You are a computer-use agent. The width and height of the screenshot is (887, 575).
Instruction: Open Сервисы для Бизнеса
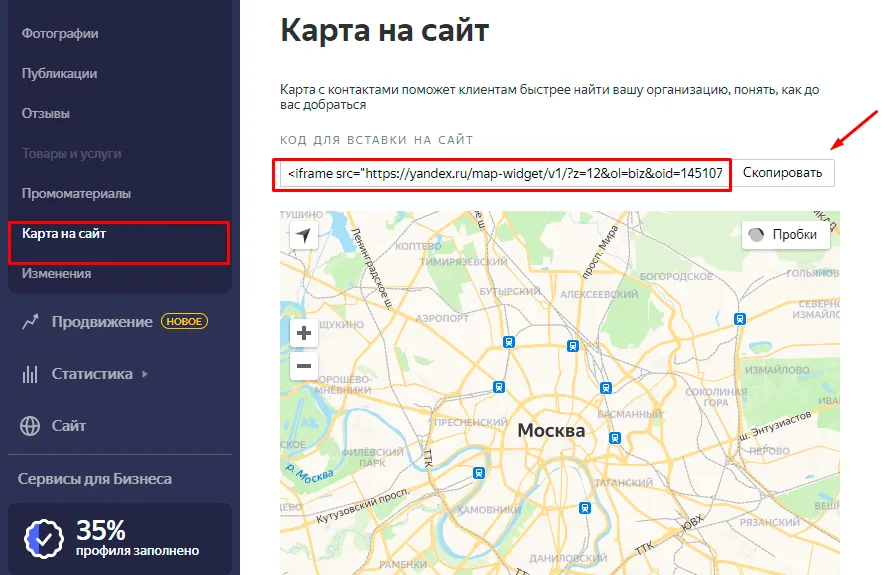pos(94,479)
